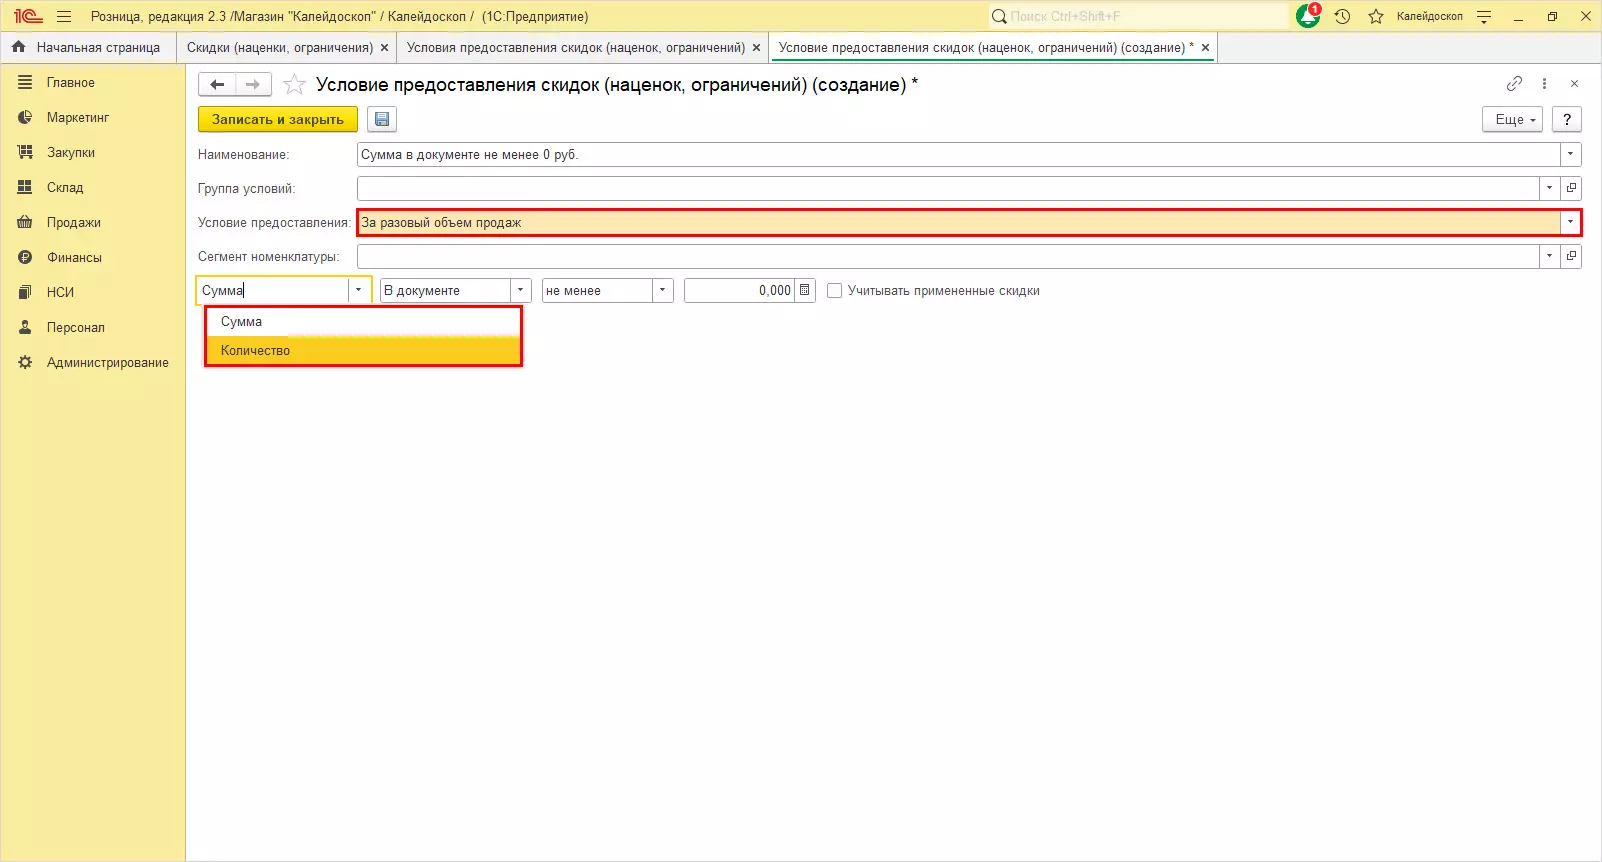The width and height of the screenshot is (1602, 862).
Task: Expand the Группа условий dropdown arrow
Action: coord(1549,188)
